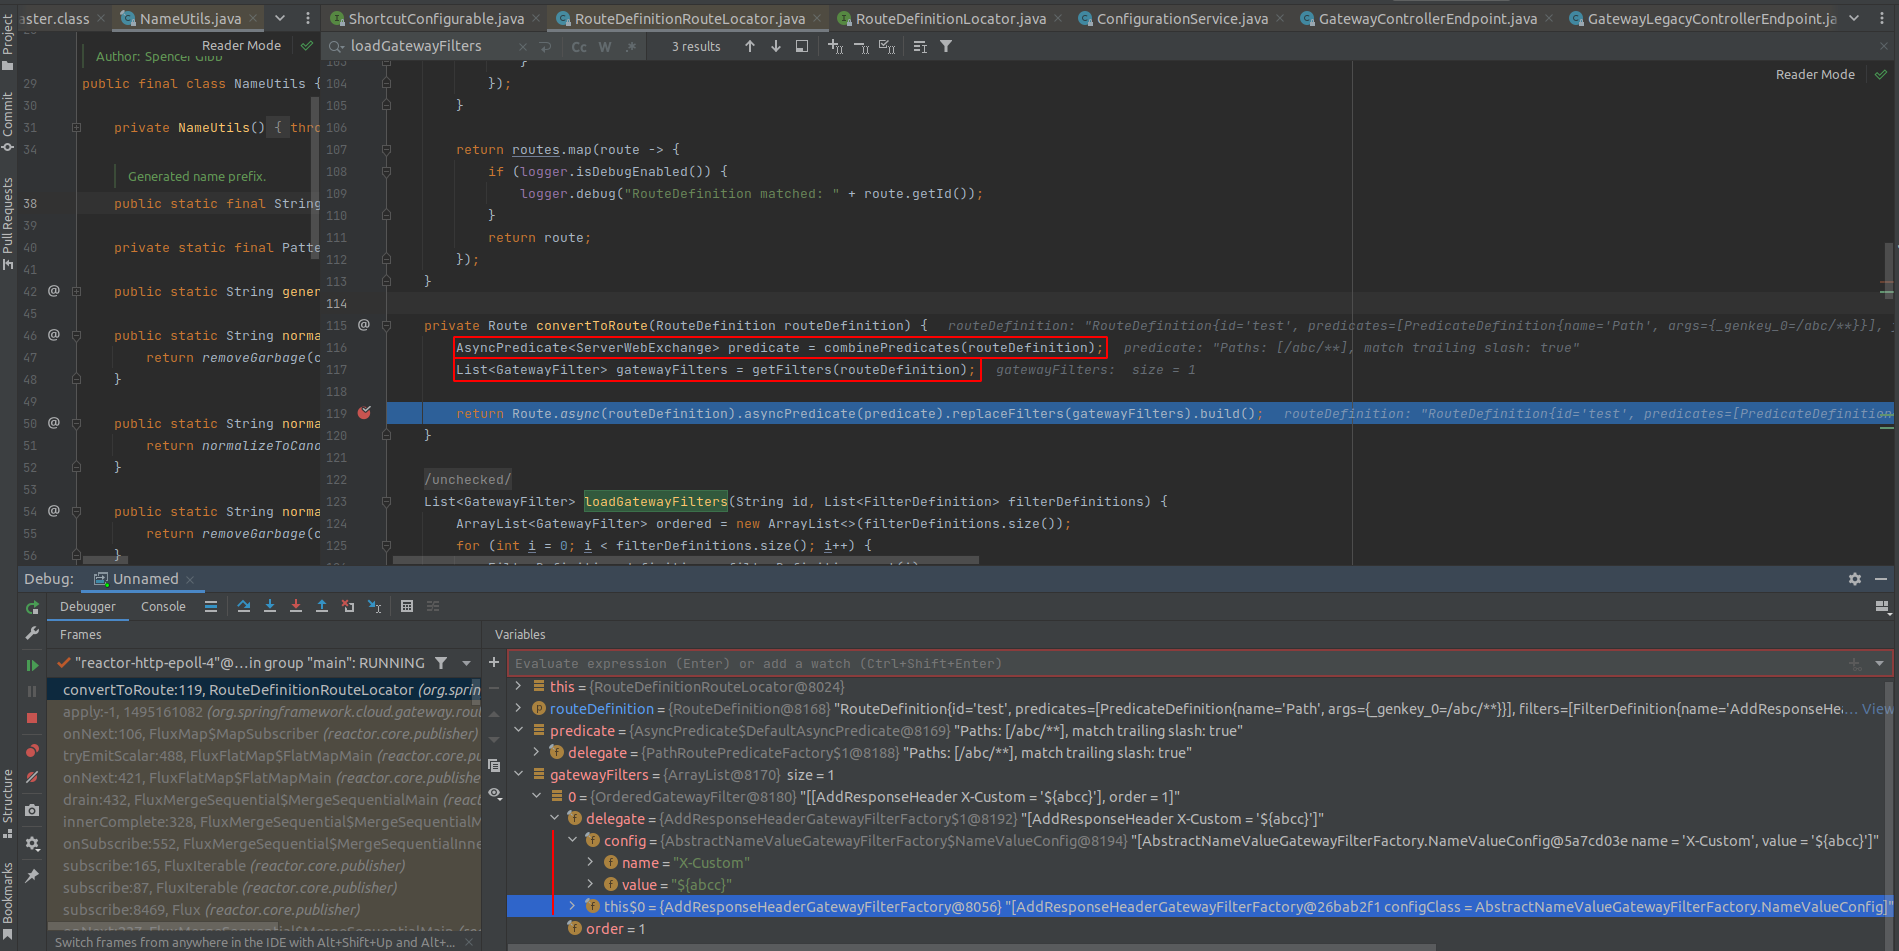Open Evaluate Expression calculator
This screenshot has width=1899, height=951.
pyautogui.click(x=407, y=606)
